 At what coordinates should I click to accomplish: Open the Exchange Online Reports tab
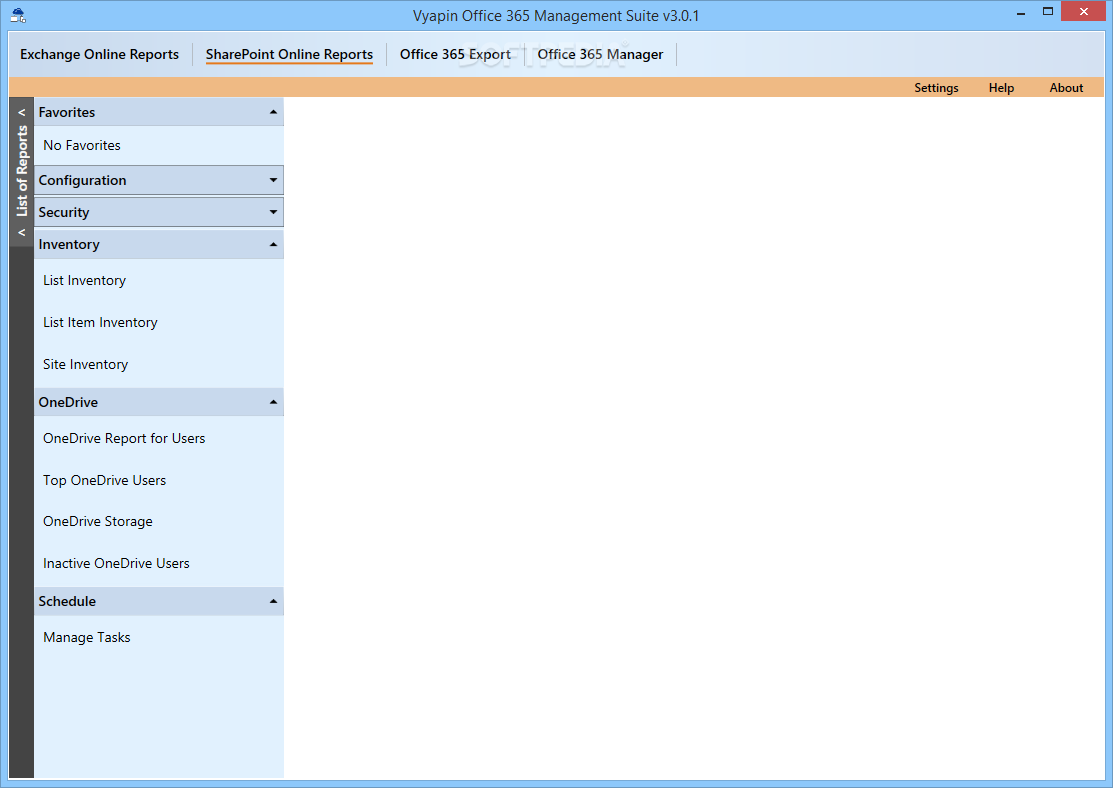click(x=99, y=55)
